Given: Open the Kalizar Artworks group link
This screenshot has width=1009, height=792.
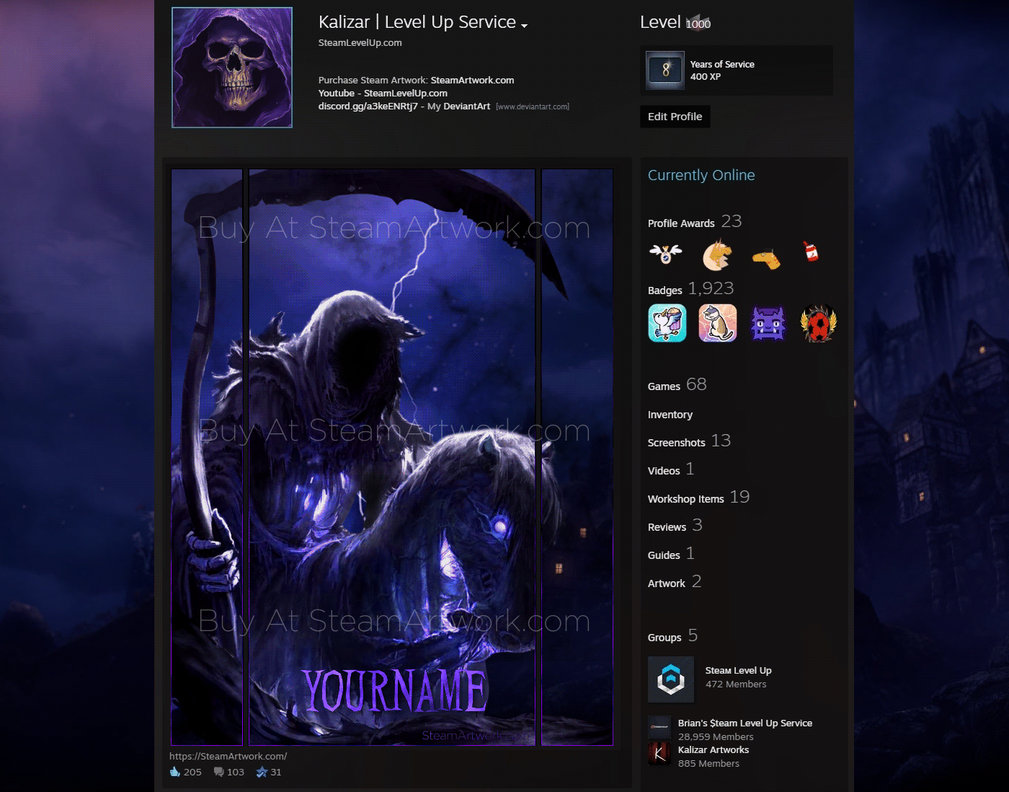Looking at the screenshot, I should (x=713, y=750).
